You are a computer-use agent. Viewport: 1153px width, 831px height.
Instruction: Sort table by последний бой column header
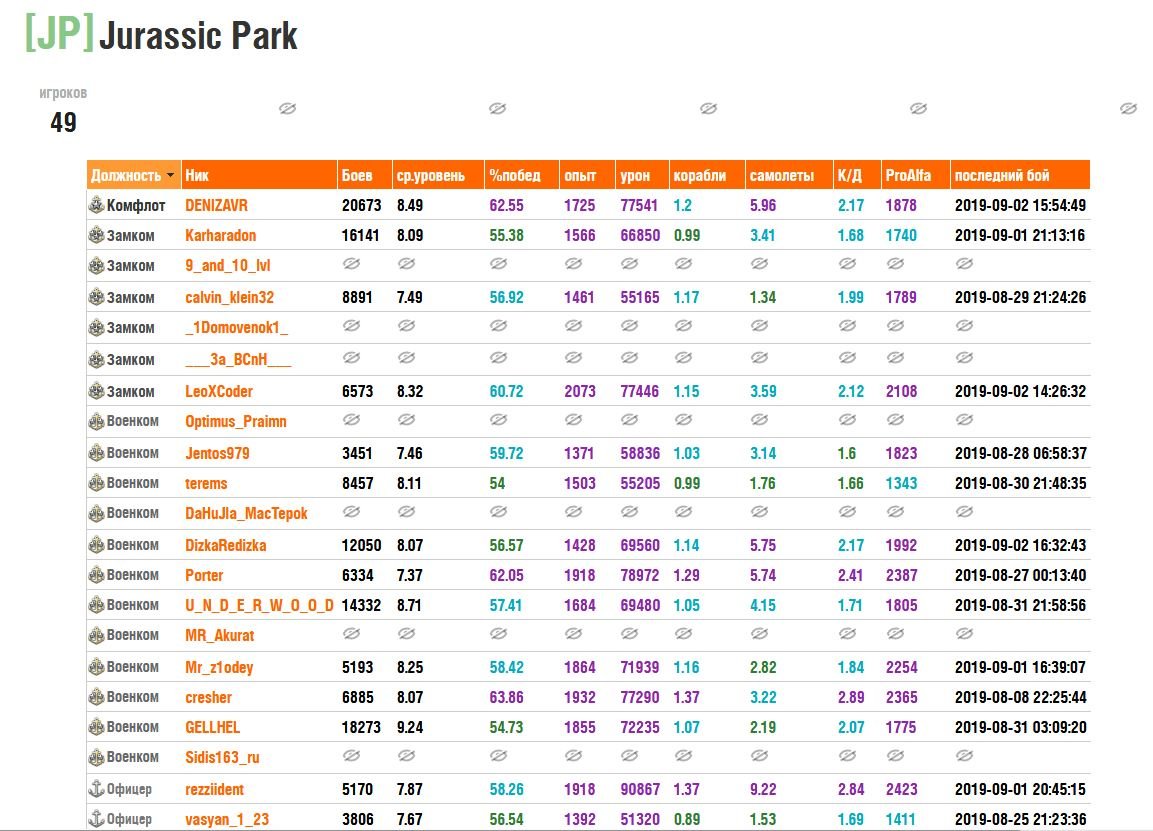click(1020, 175)
